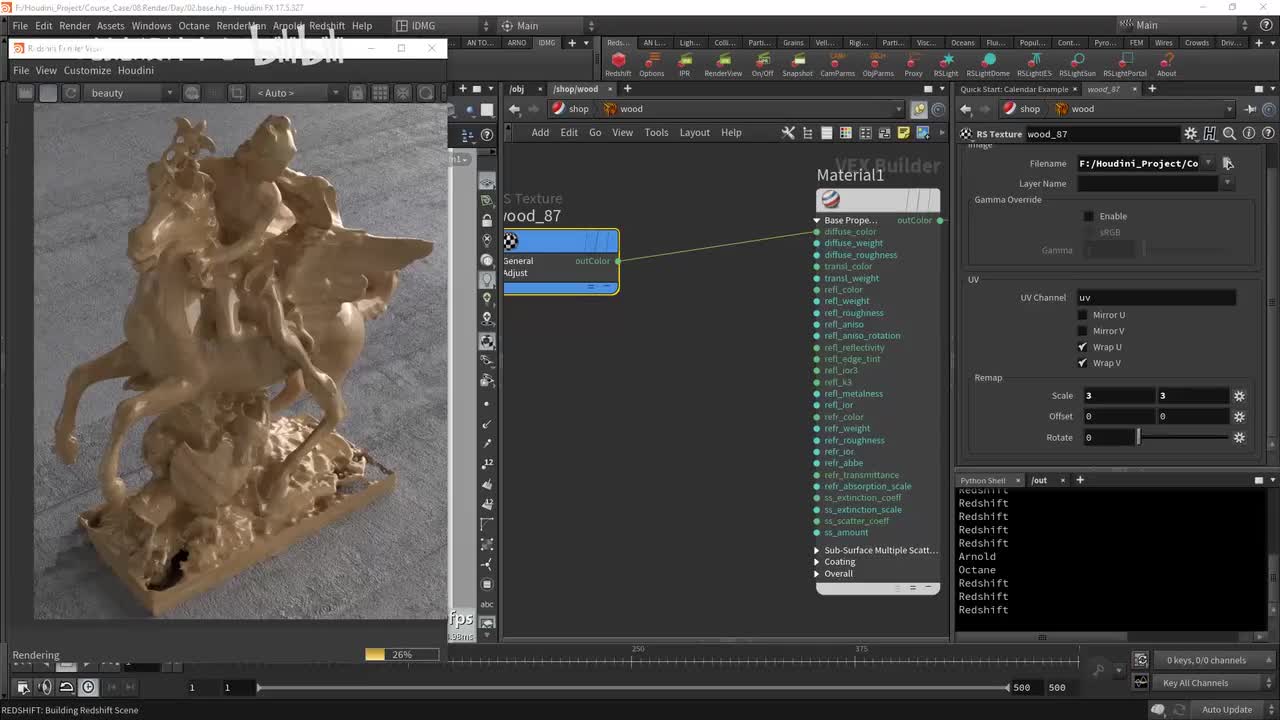The image size is (1280, 720).
Task: Open the beauty AOV dropdown
Action: [x=130, y=93]
